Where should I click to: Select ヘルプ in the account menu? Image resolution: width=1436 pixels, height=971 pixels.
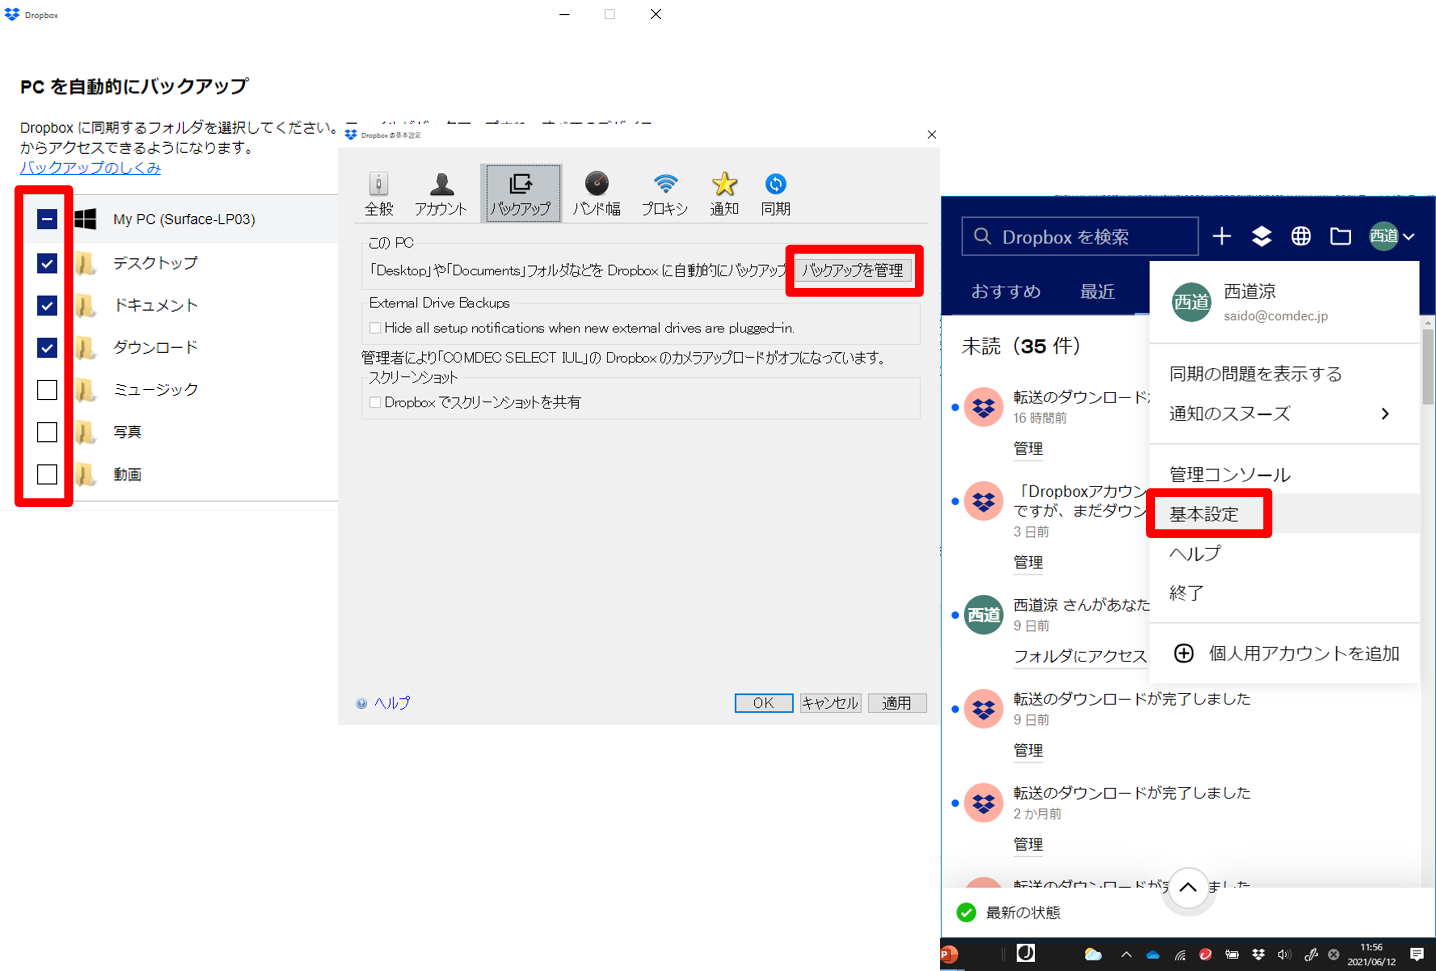click(x=1285, y=553)
